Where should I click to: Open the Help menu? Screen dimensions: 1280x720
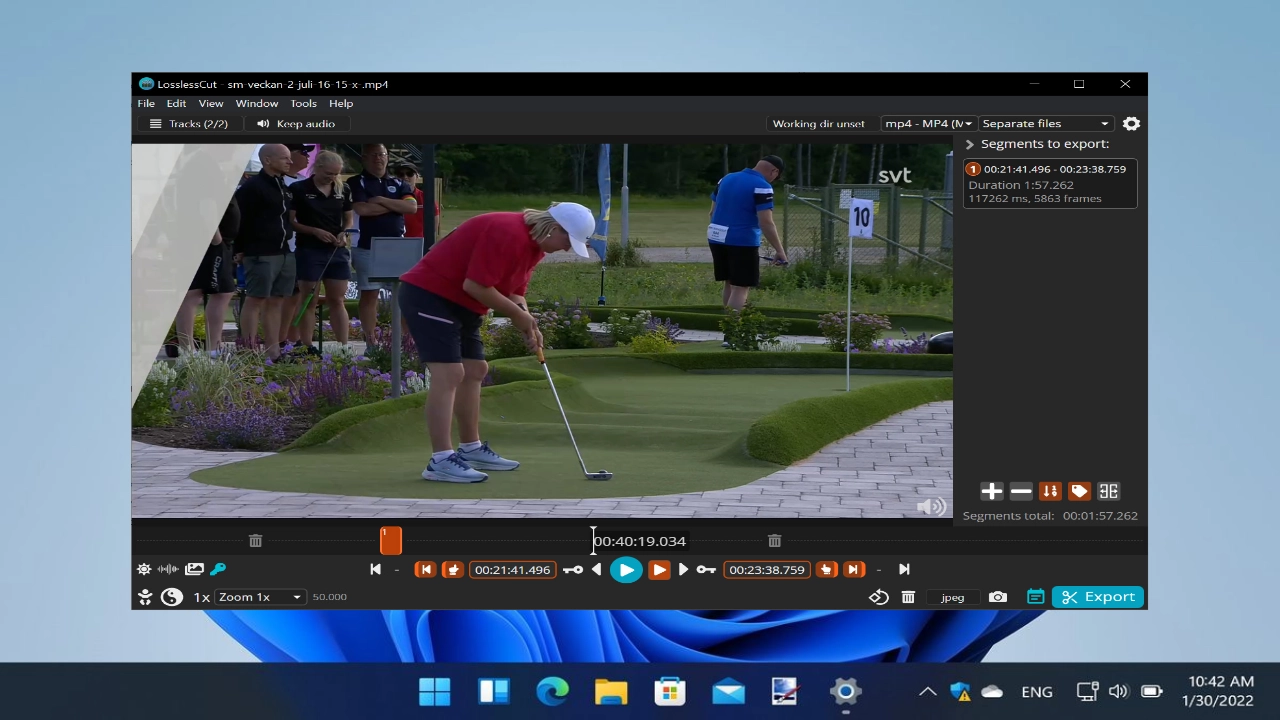341,103
